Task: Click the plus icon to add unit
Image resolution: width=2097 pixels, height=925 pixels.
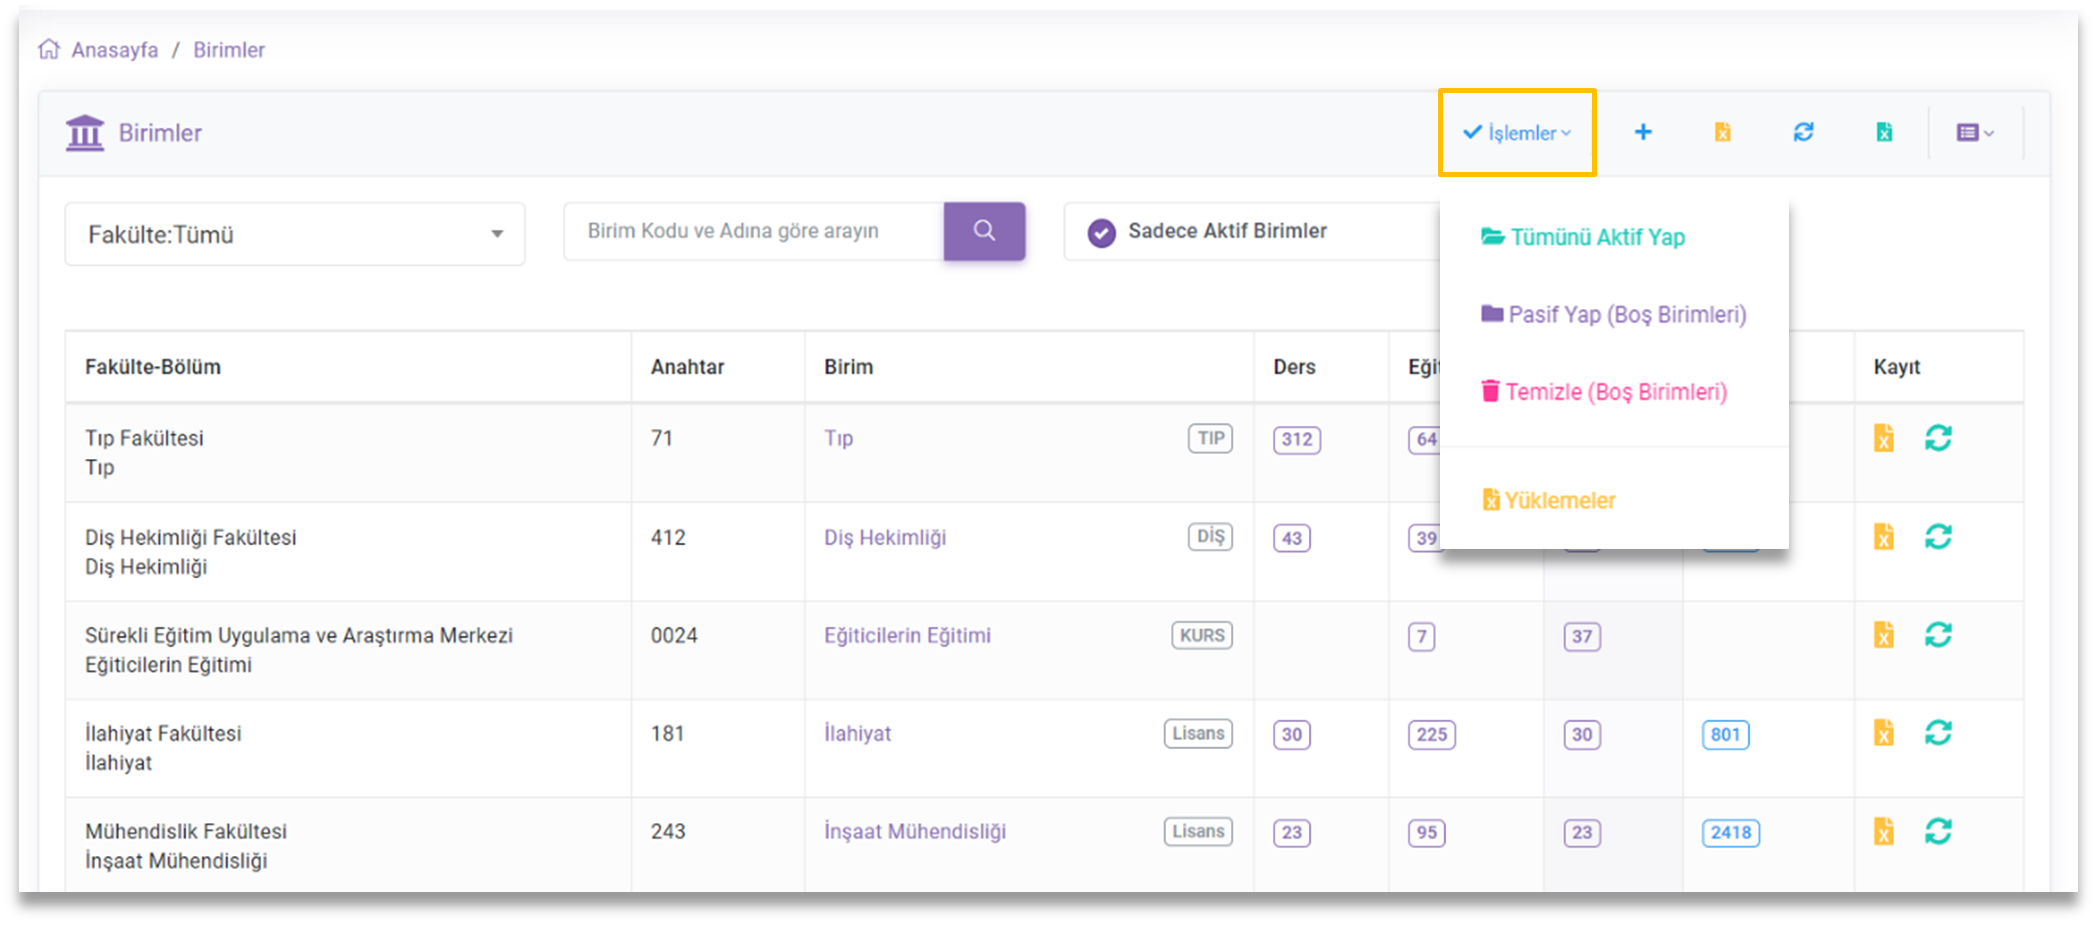Action: [1642, 132]
